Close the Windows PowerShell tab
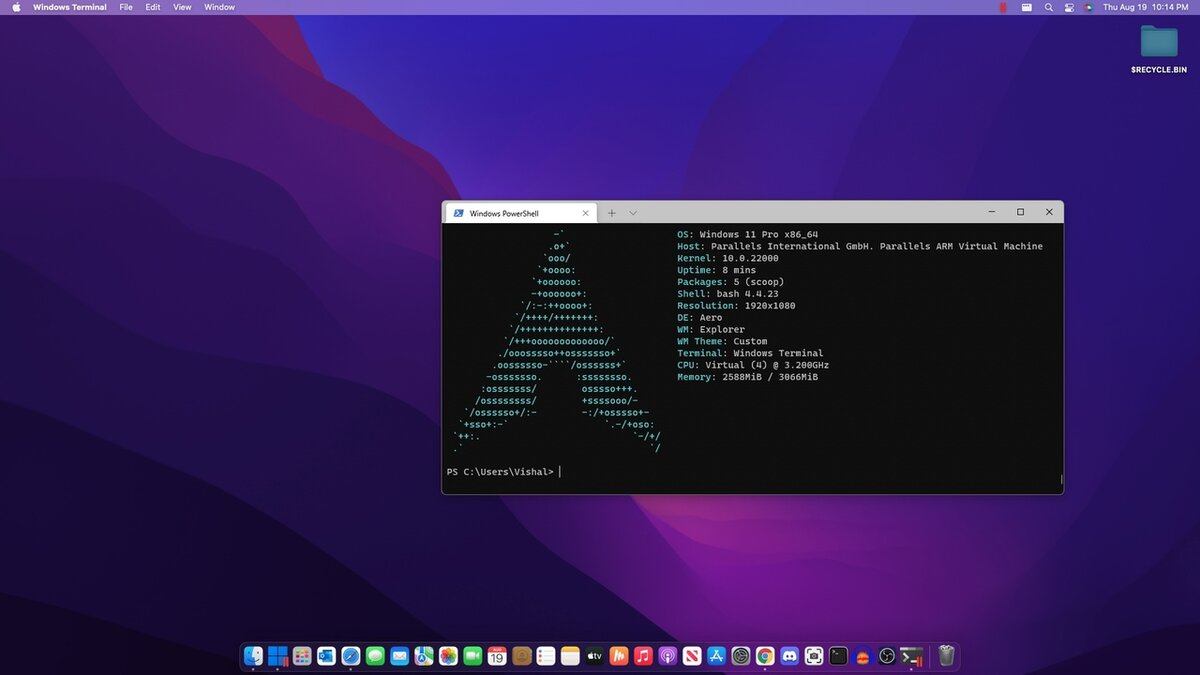Image resolution: width=1200 pixels, height=675 pixels. coord(586,213)
